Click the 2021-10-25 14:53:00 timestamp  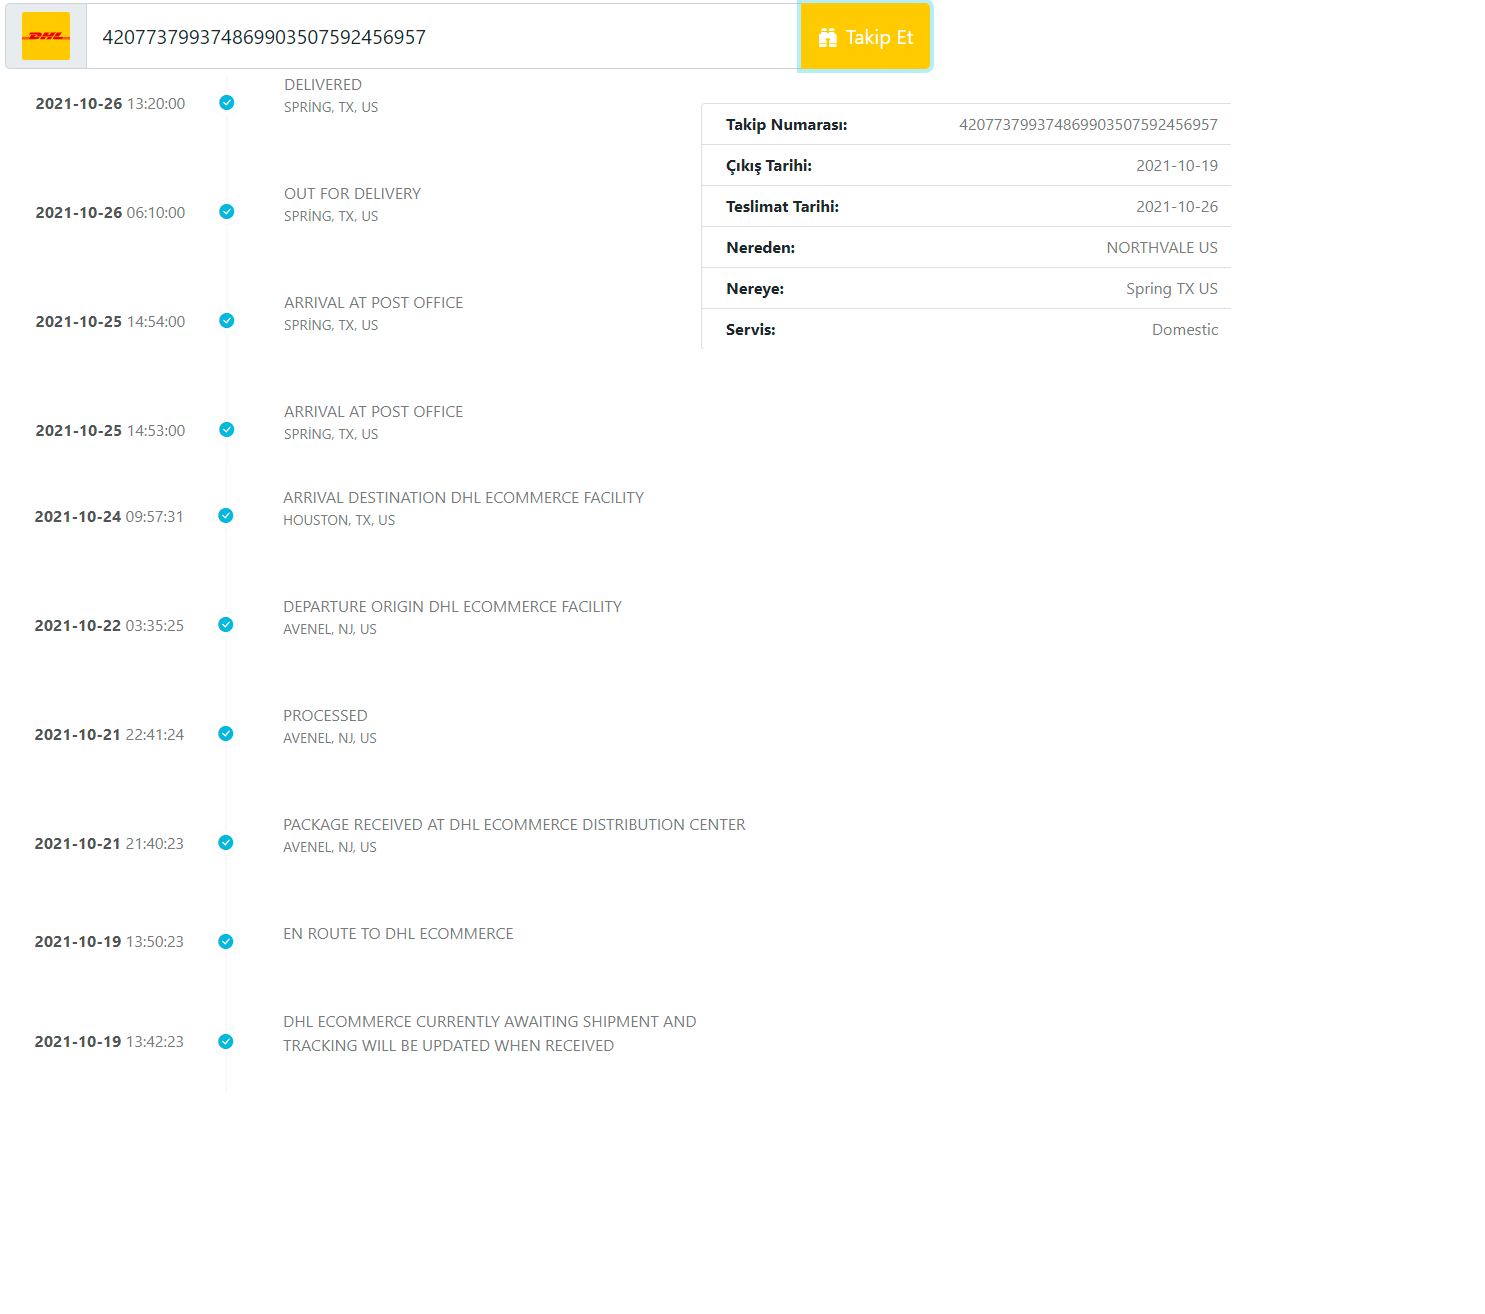(x=110, y=431)
